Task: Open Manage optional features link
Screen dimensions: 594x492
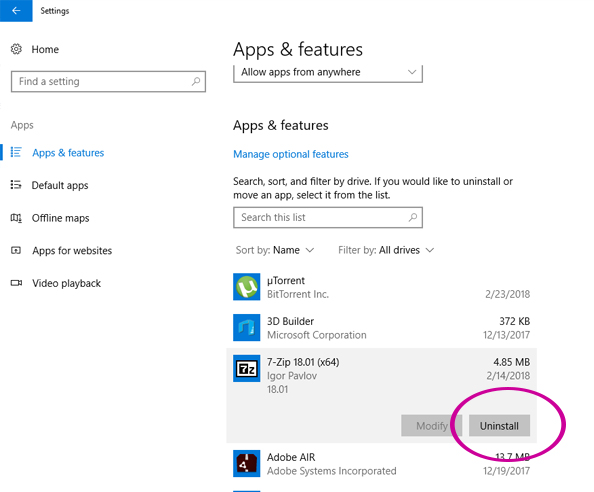Action: pyautogui.click(x=291, y=154)
